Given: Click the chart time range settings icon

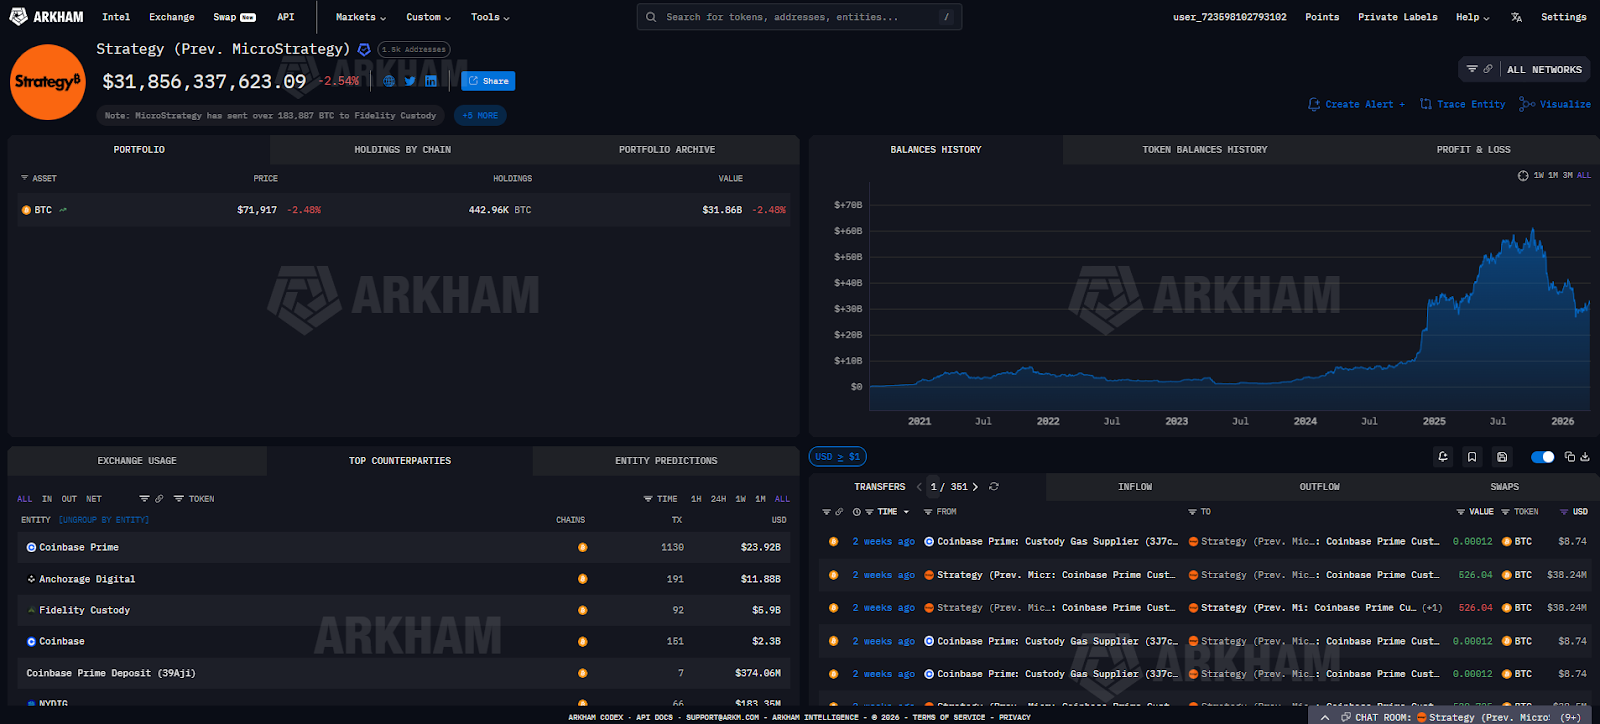Looking at the screenshot, I should click(1523, 175).
